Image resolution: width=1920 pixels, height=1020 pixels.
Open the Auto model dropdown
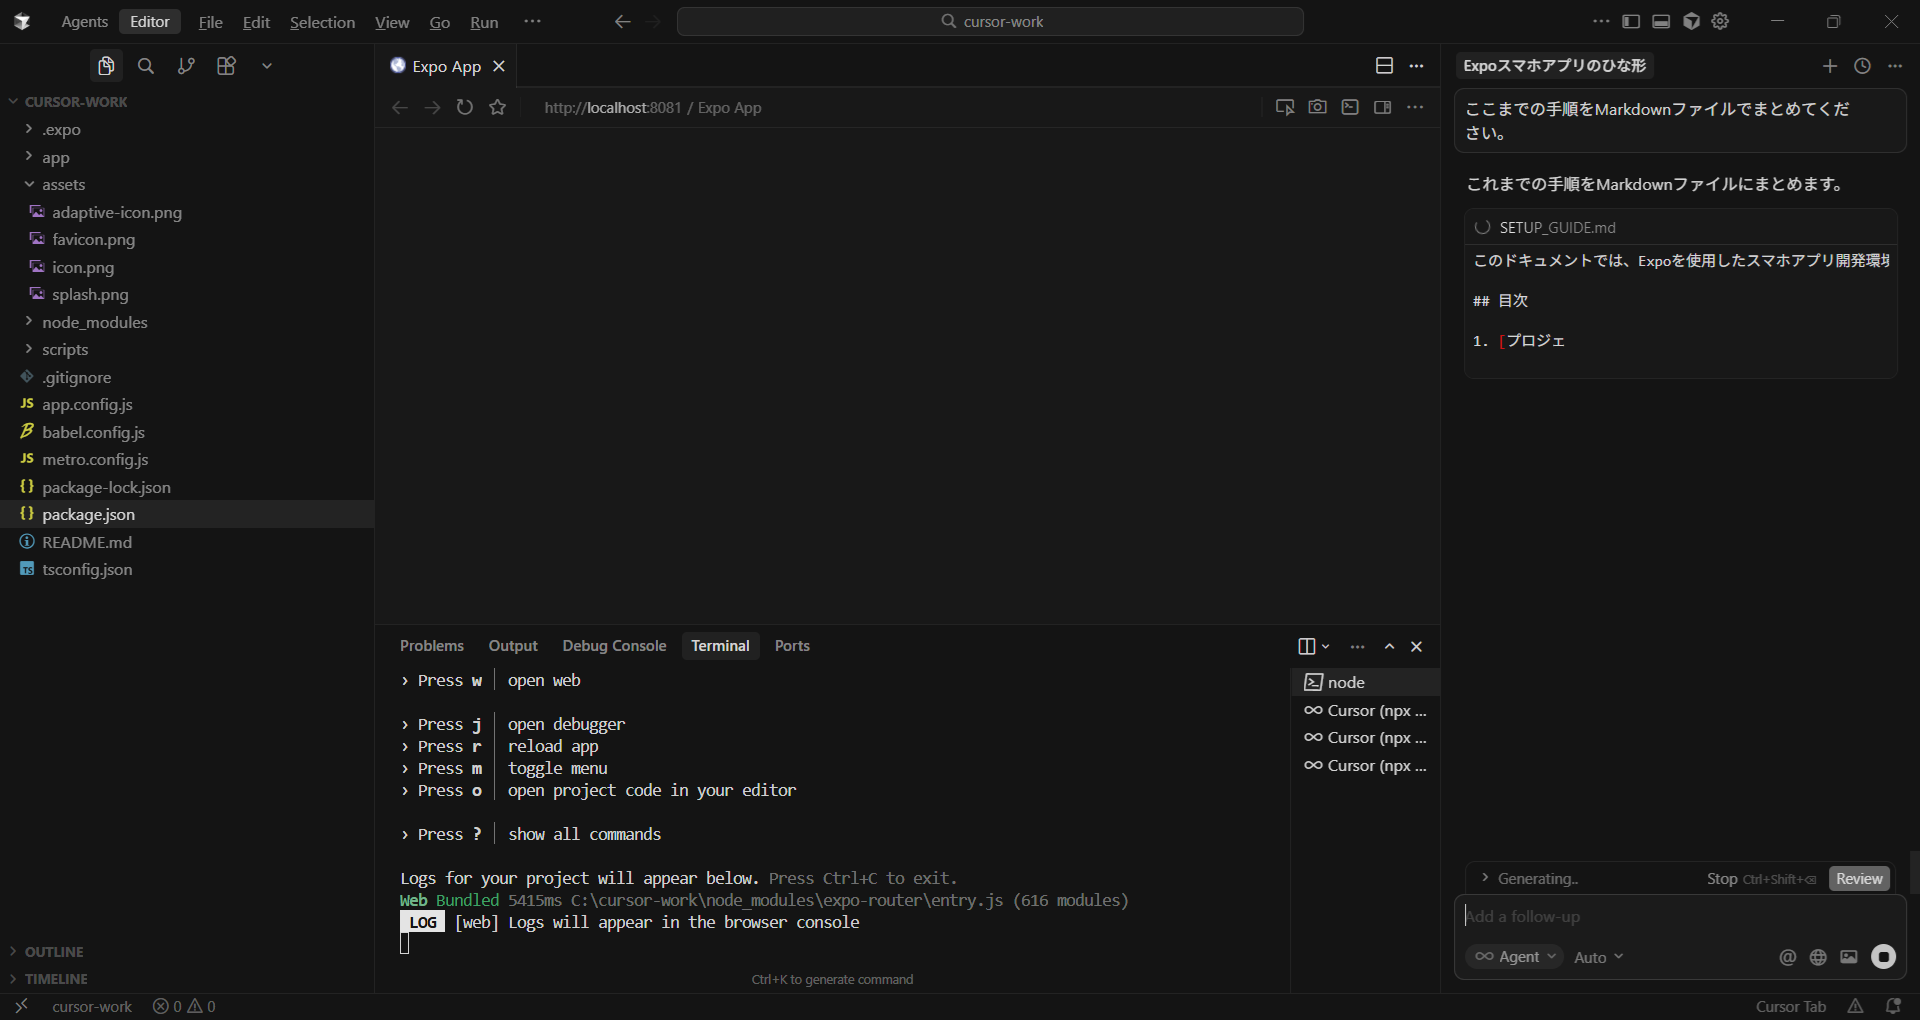tap(1598, 957)
